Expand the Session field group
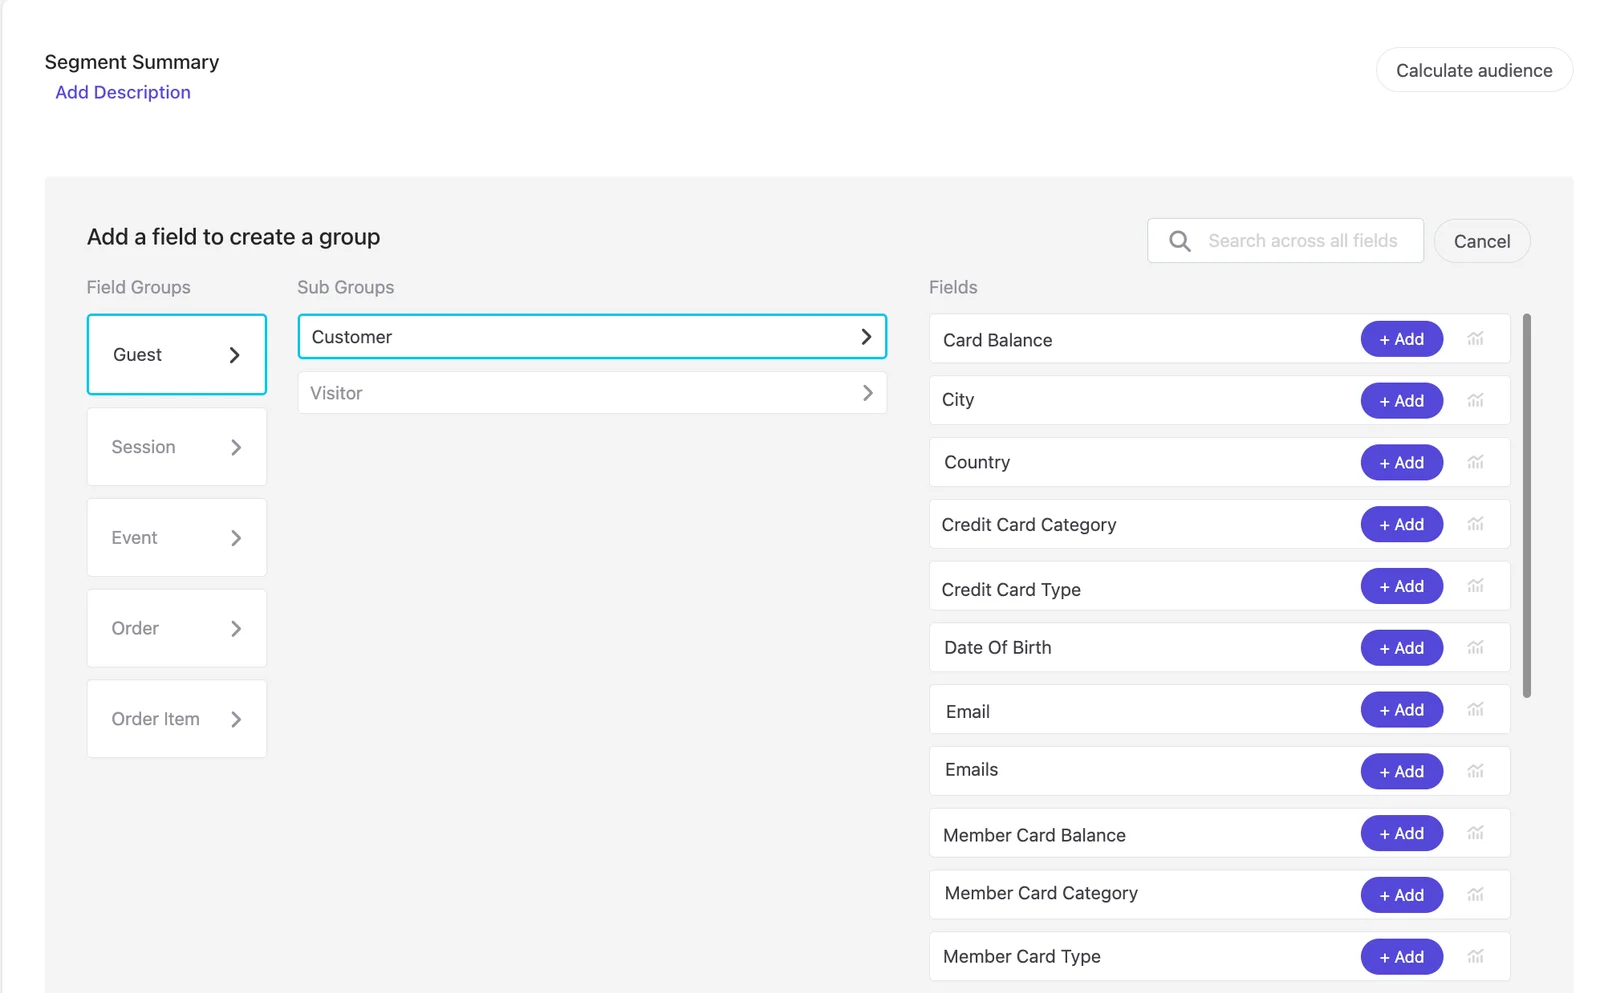Image resolution: width=1600 pixels, height=993 pixels. [177, 447]
